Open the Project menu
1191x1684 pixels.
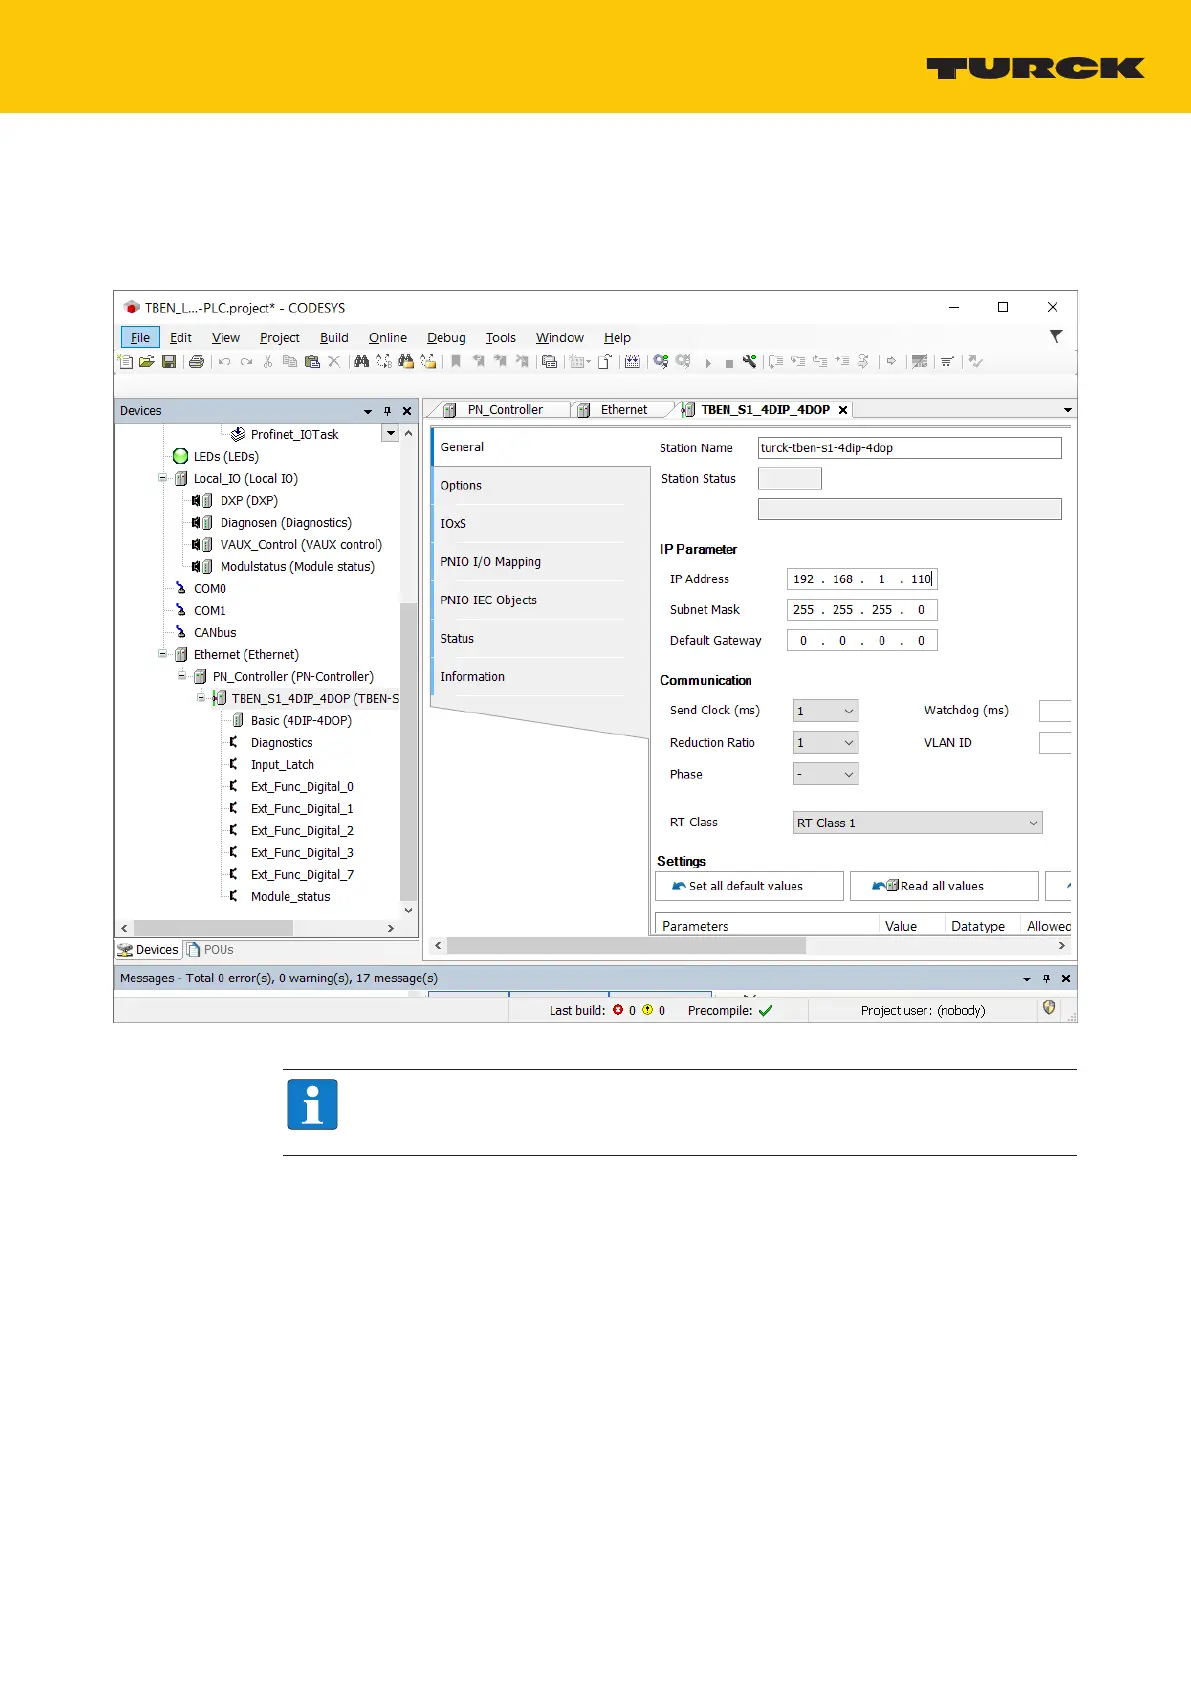[x=280, y=338]
